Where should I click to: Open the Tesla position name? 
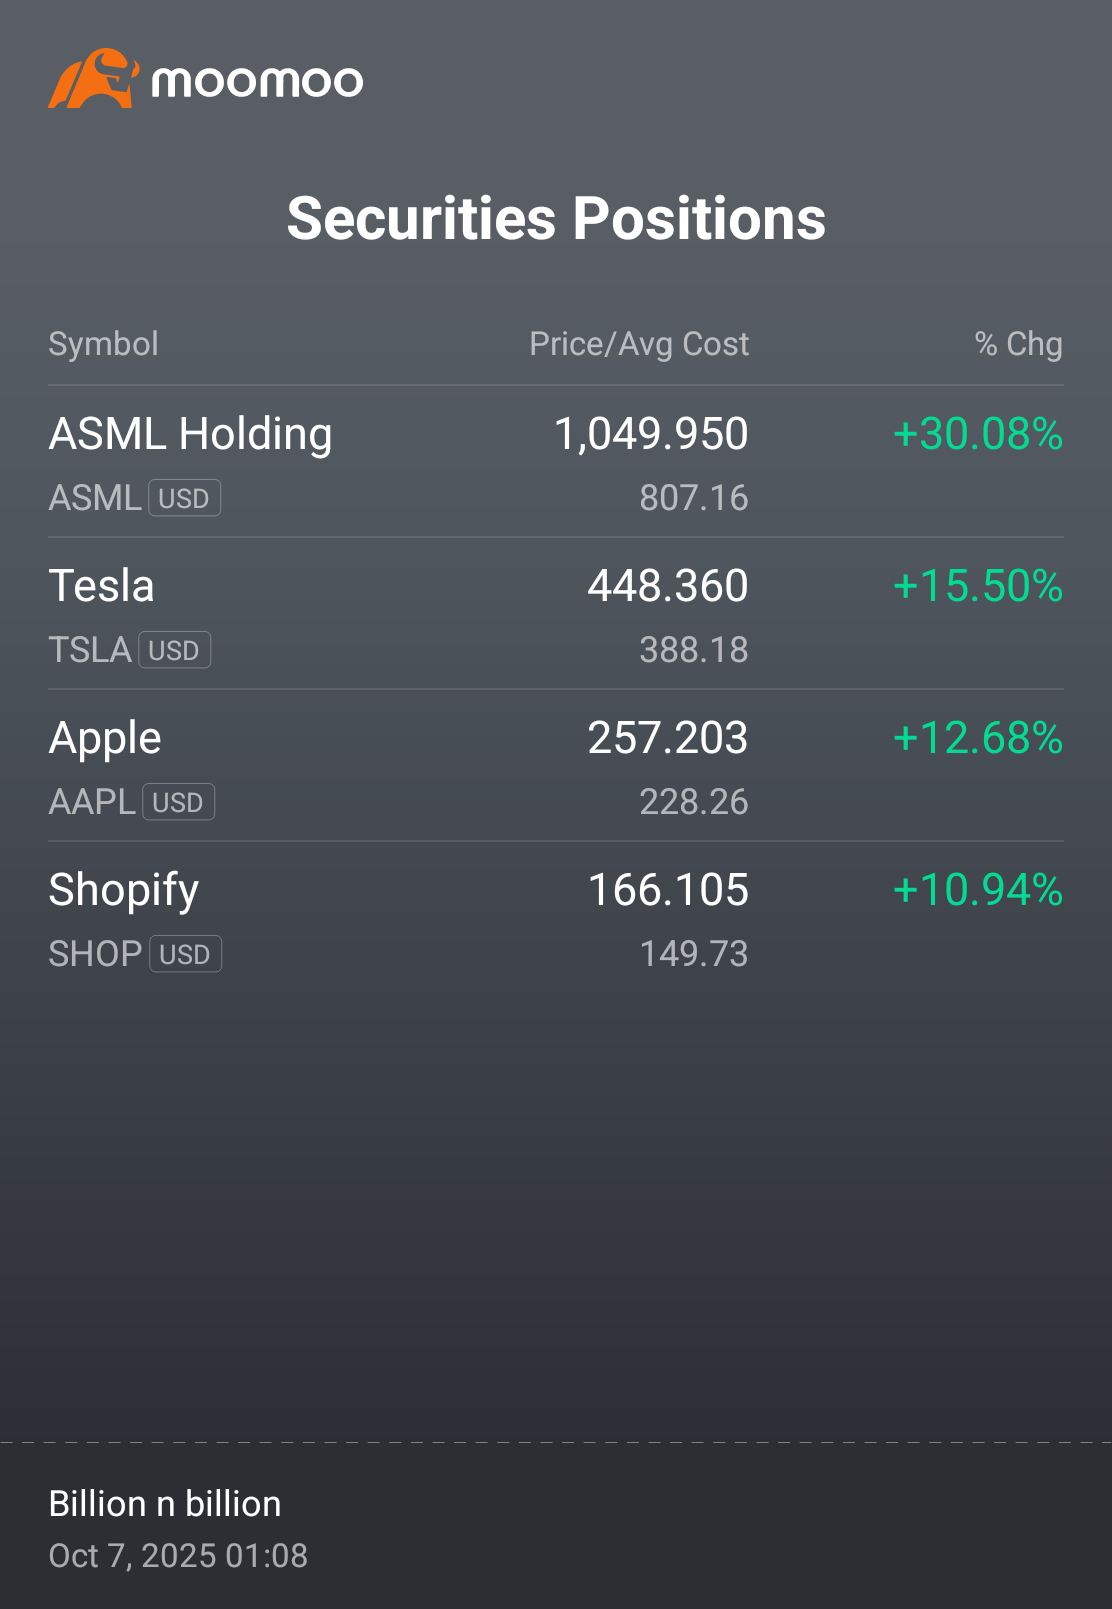tap(102, 586)
